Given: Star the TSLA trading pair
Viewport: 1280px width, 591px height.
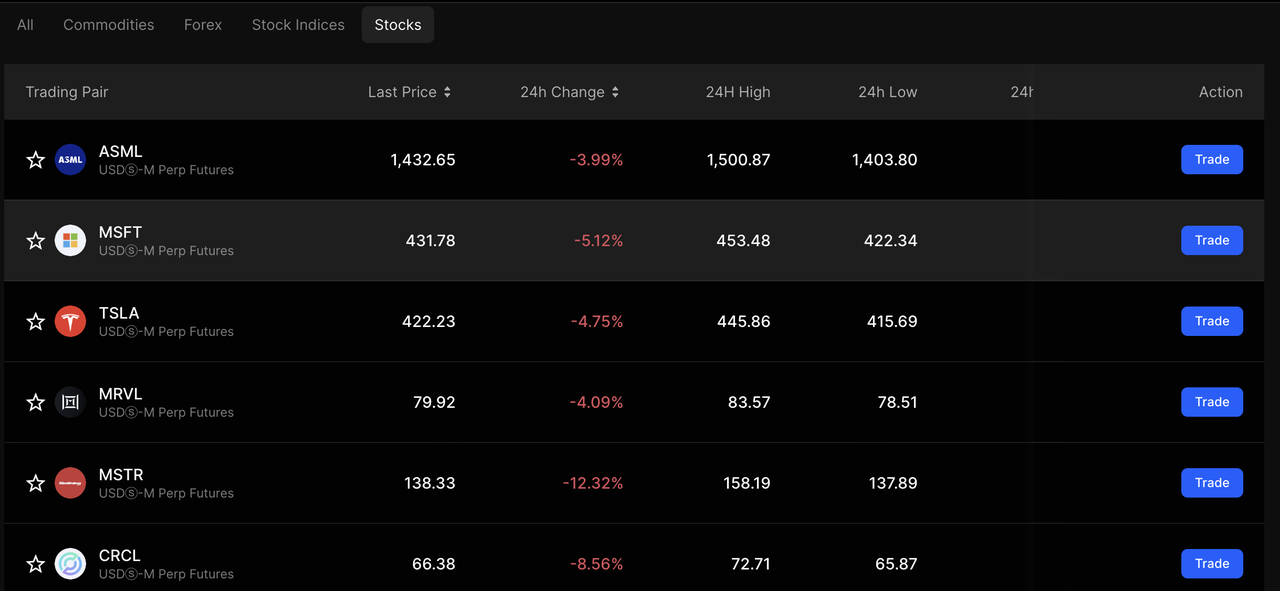Looking at the screenshot, I should (36, 321).
